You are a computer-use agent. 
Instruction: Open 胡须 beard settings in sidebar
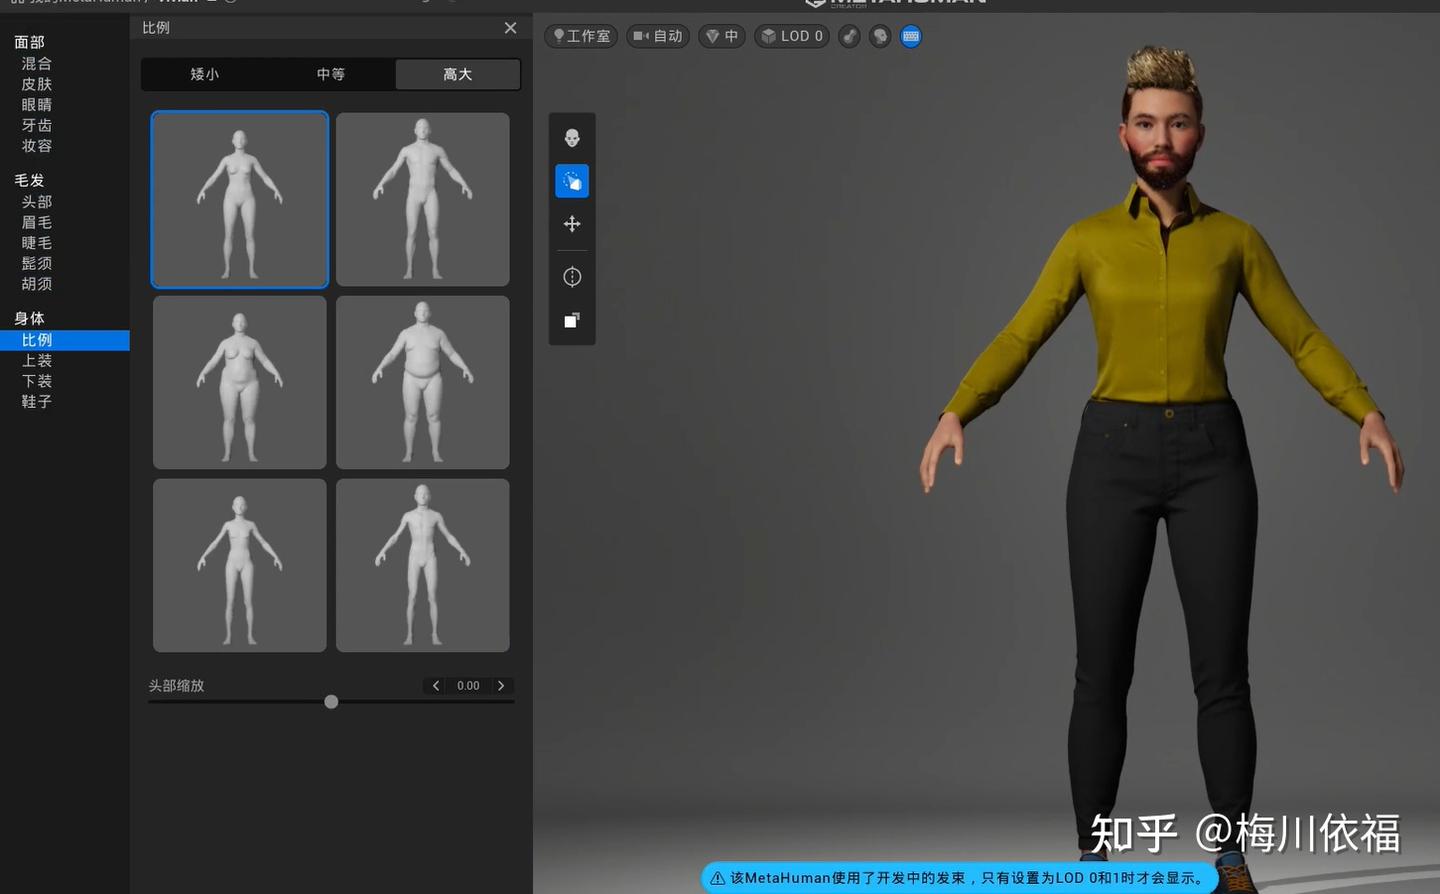[36, 283]
